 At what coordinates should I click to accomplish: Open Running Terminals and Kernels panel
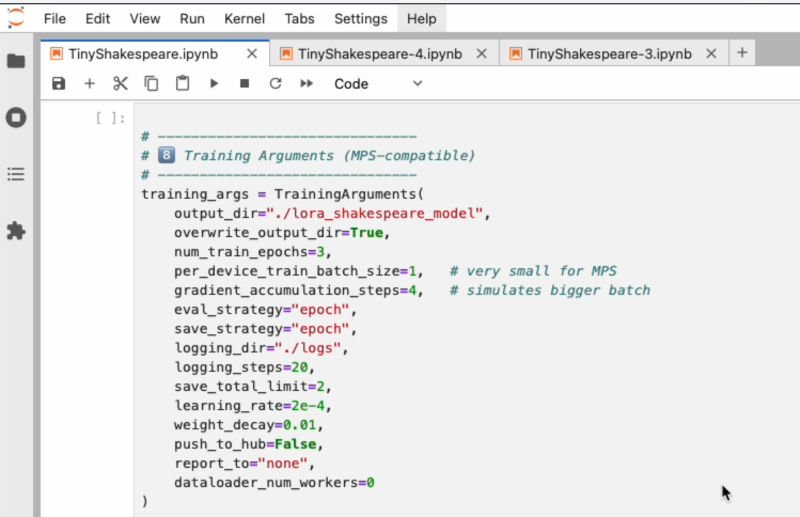[x=16, y=118]
